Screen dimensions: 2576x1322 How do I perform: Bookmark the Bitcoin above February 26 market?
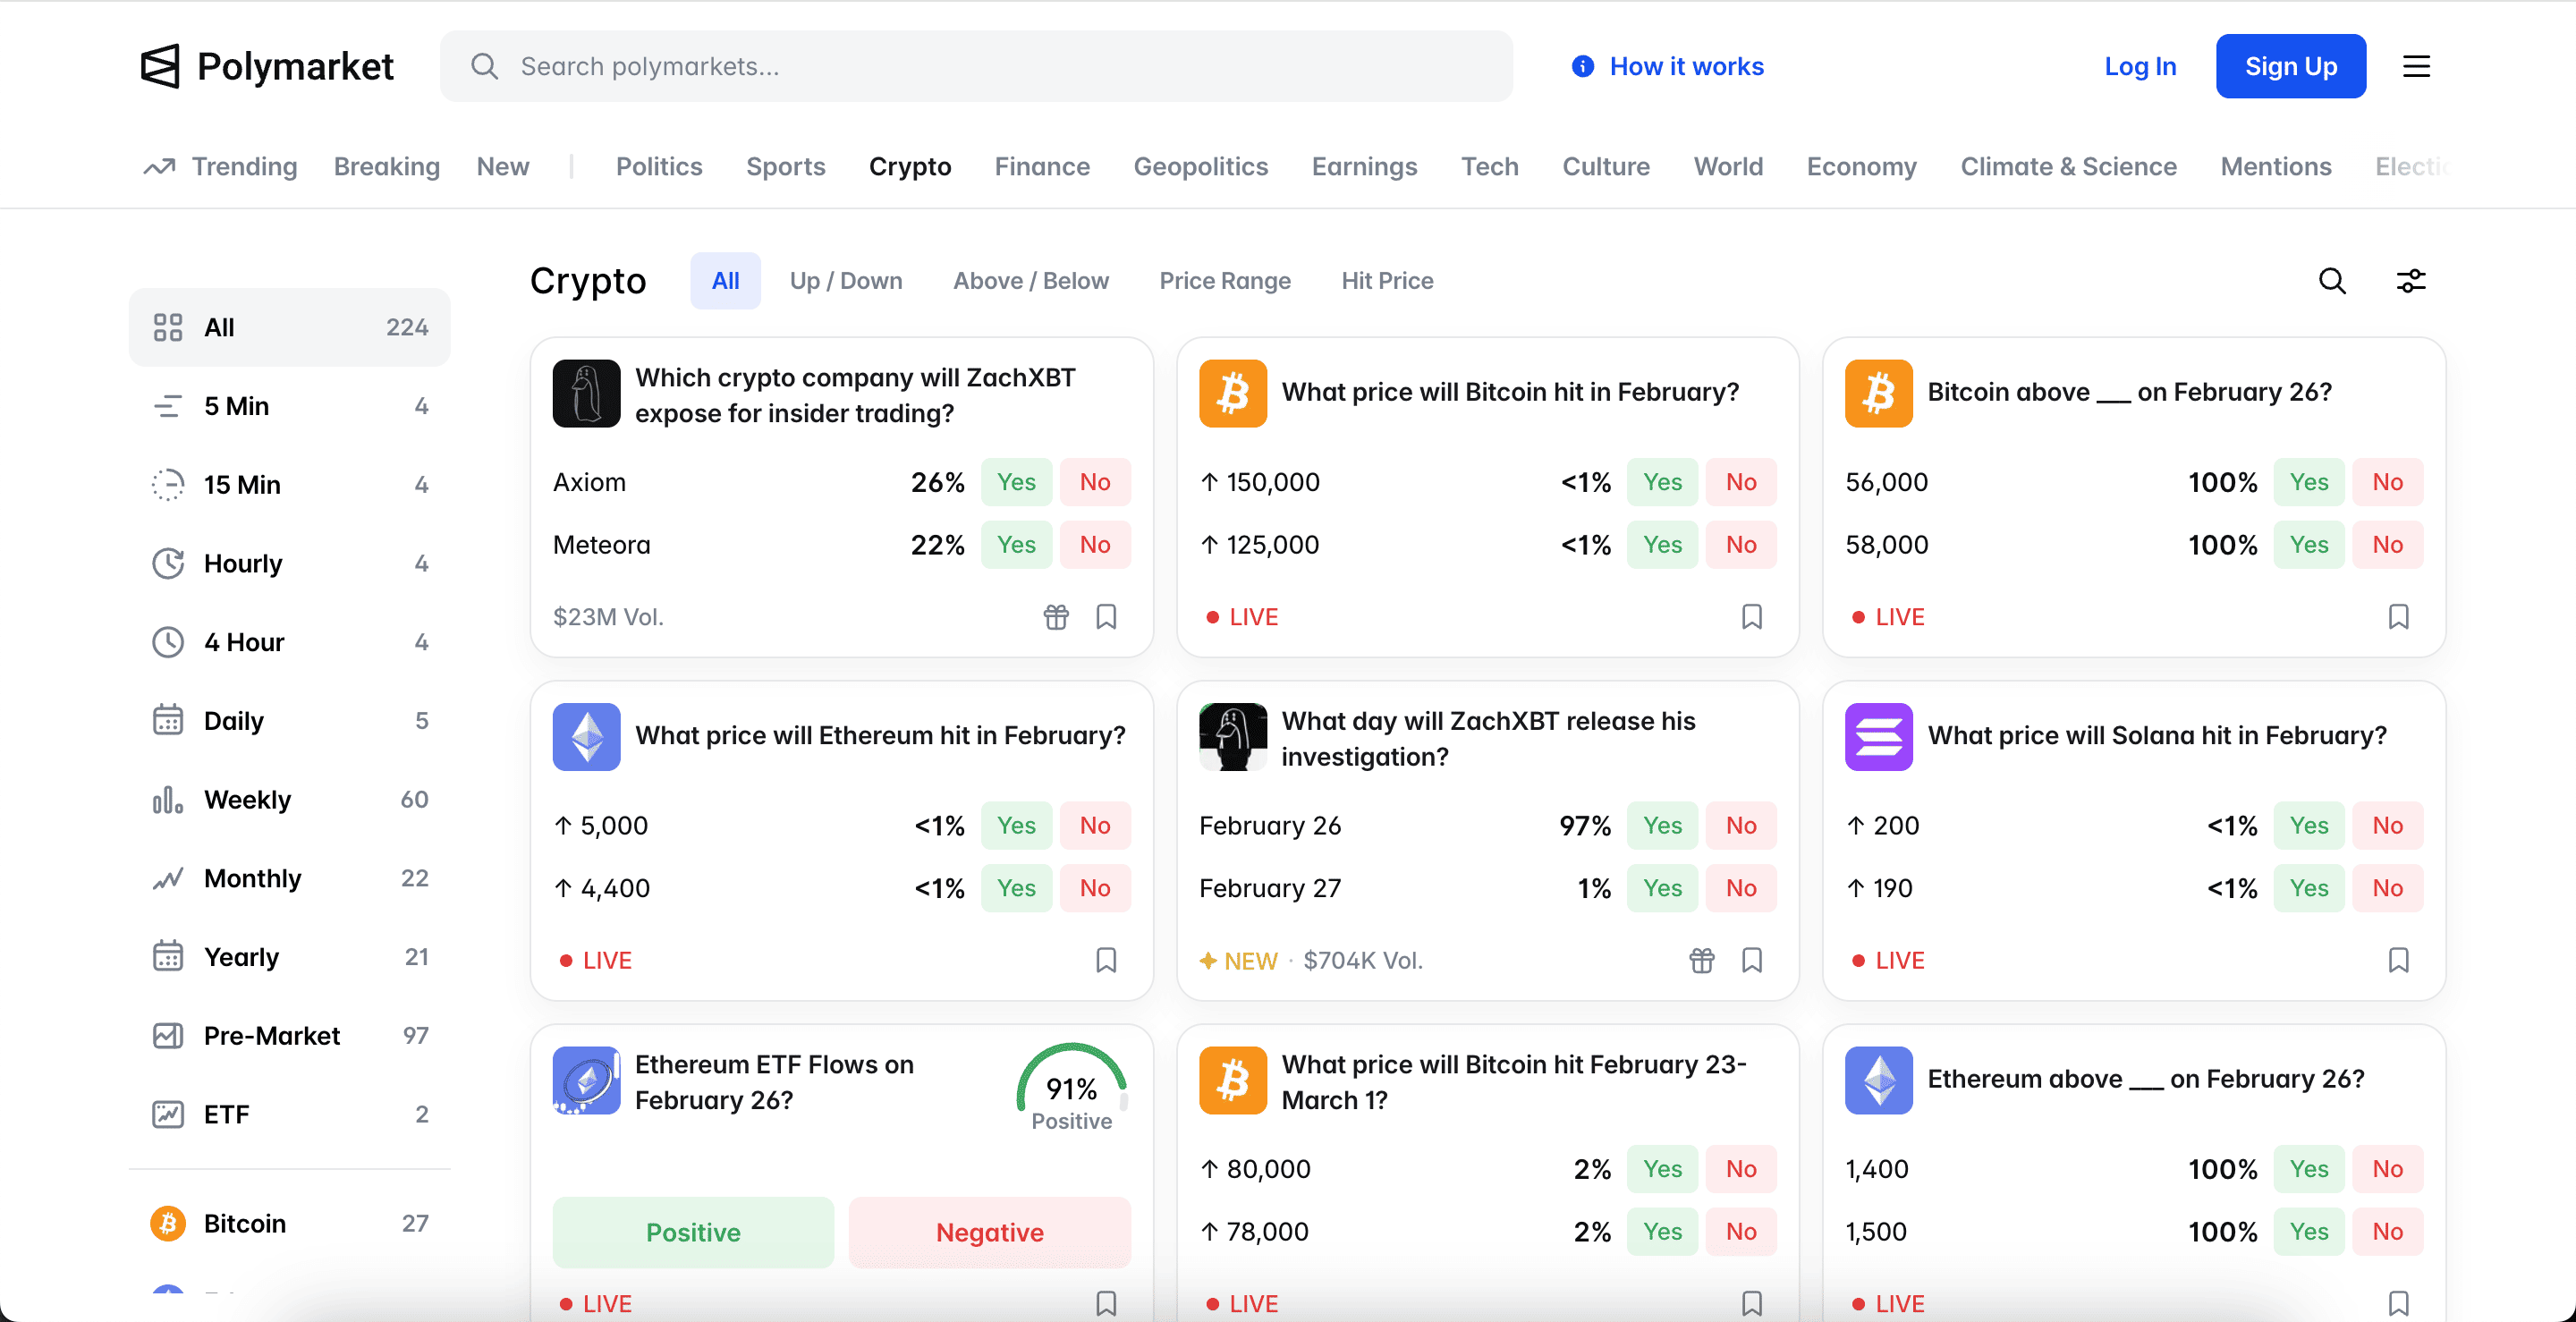(2398, 617)
